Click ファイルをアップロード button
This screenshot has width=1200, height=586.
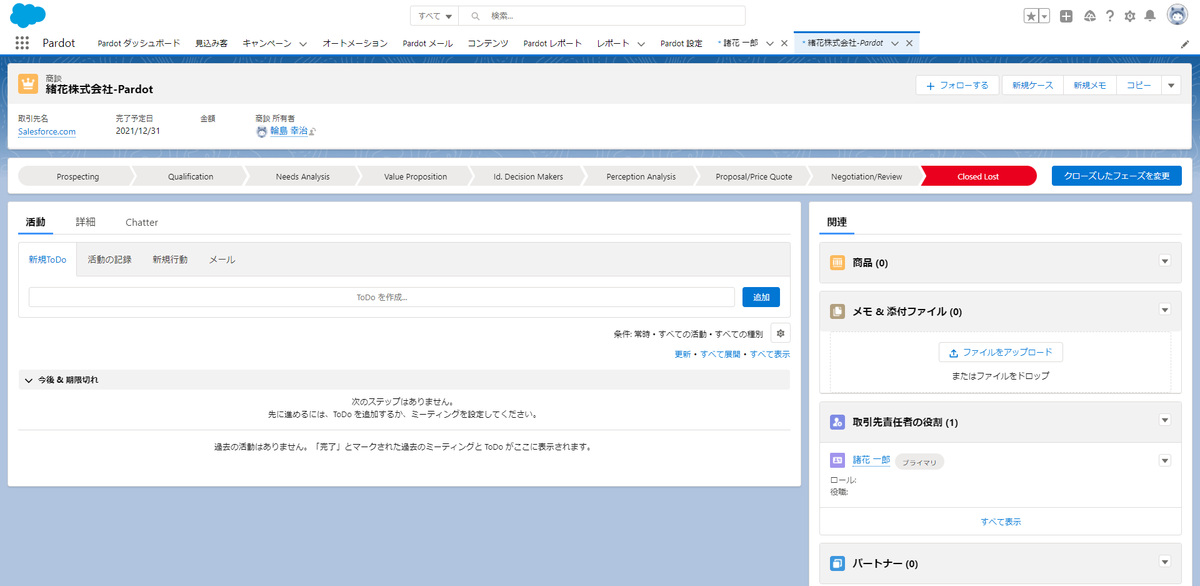pos(1000,352)
